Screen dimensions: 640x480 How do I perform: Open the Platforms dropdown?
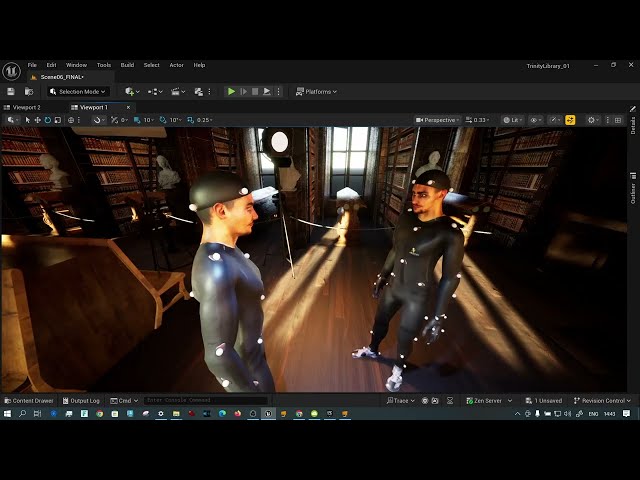pyautogui.click(x=316, y=91)
